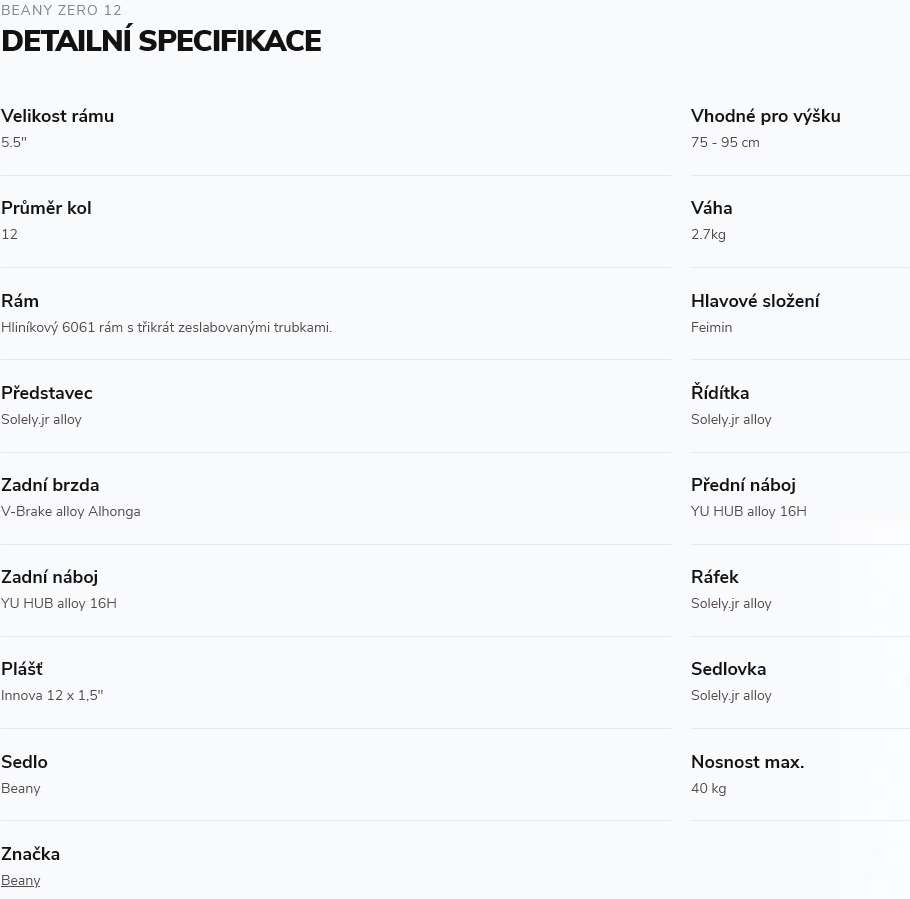Click the Innova 12 x 1,5" tire value
This screenshot has width=910, height=899.
(52, 695)
